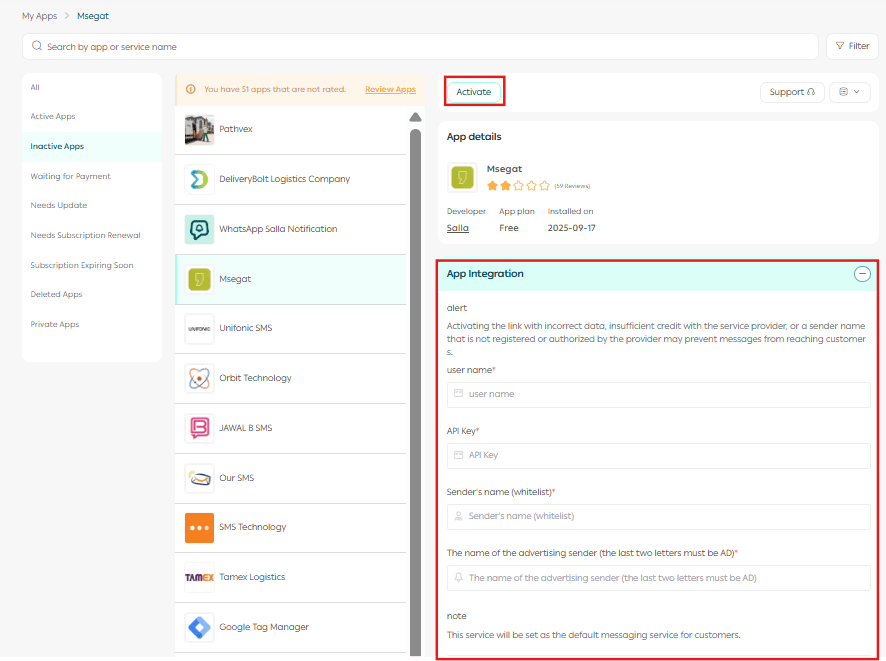This screenshot has height=661, width=886.
Task: Open the Filter options
Action: [851, 46]
